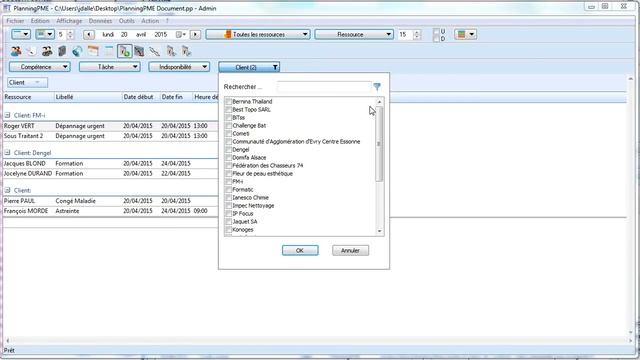Cancel the filter with Annuler
640x360 pixels.
(x=350, y=250)
